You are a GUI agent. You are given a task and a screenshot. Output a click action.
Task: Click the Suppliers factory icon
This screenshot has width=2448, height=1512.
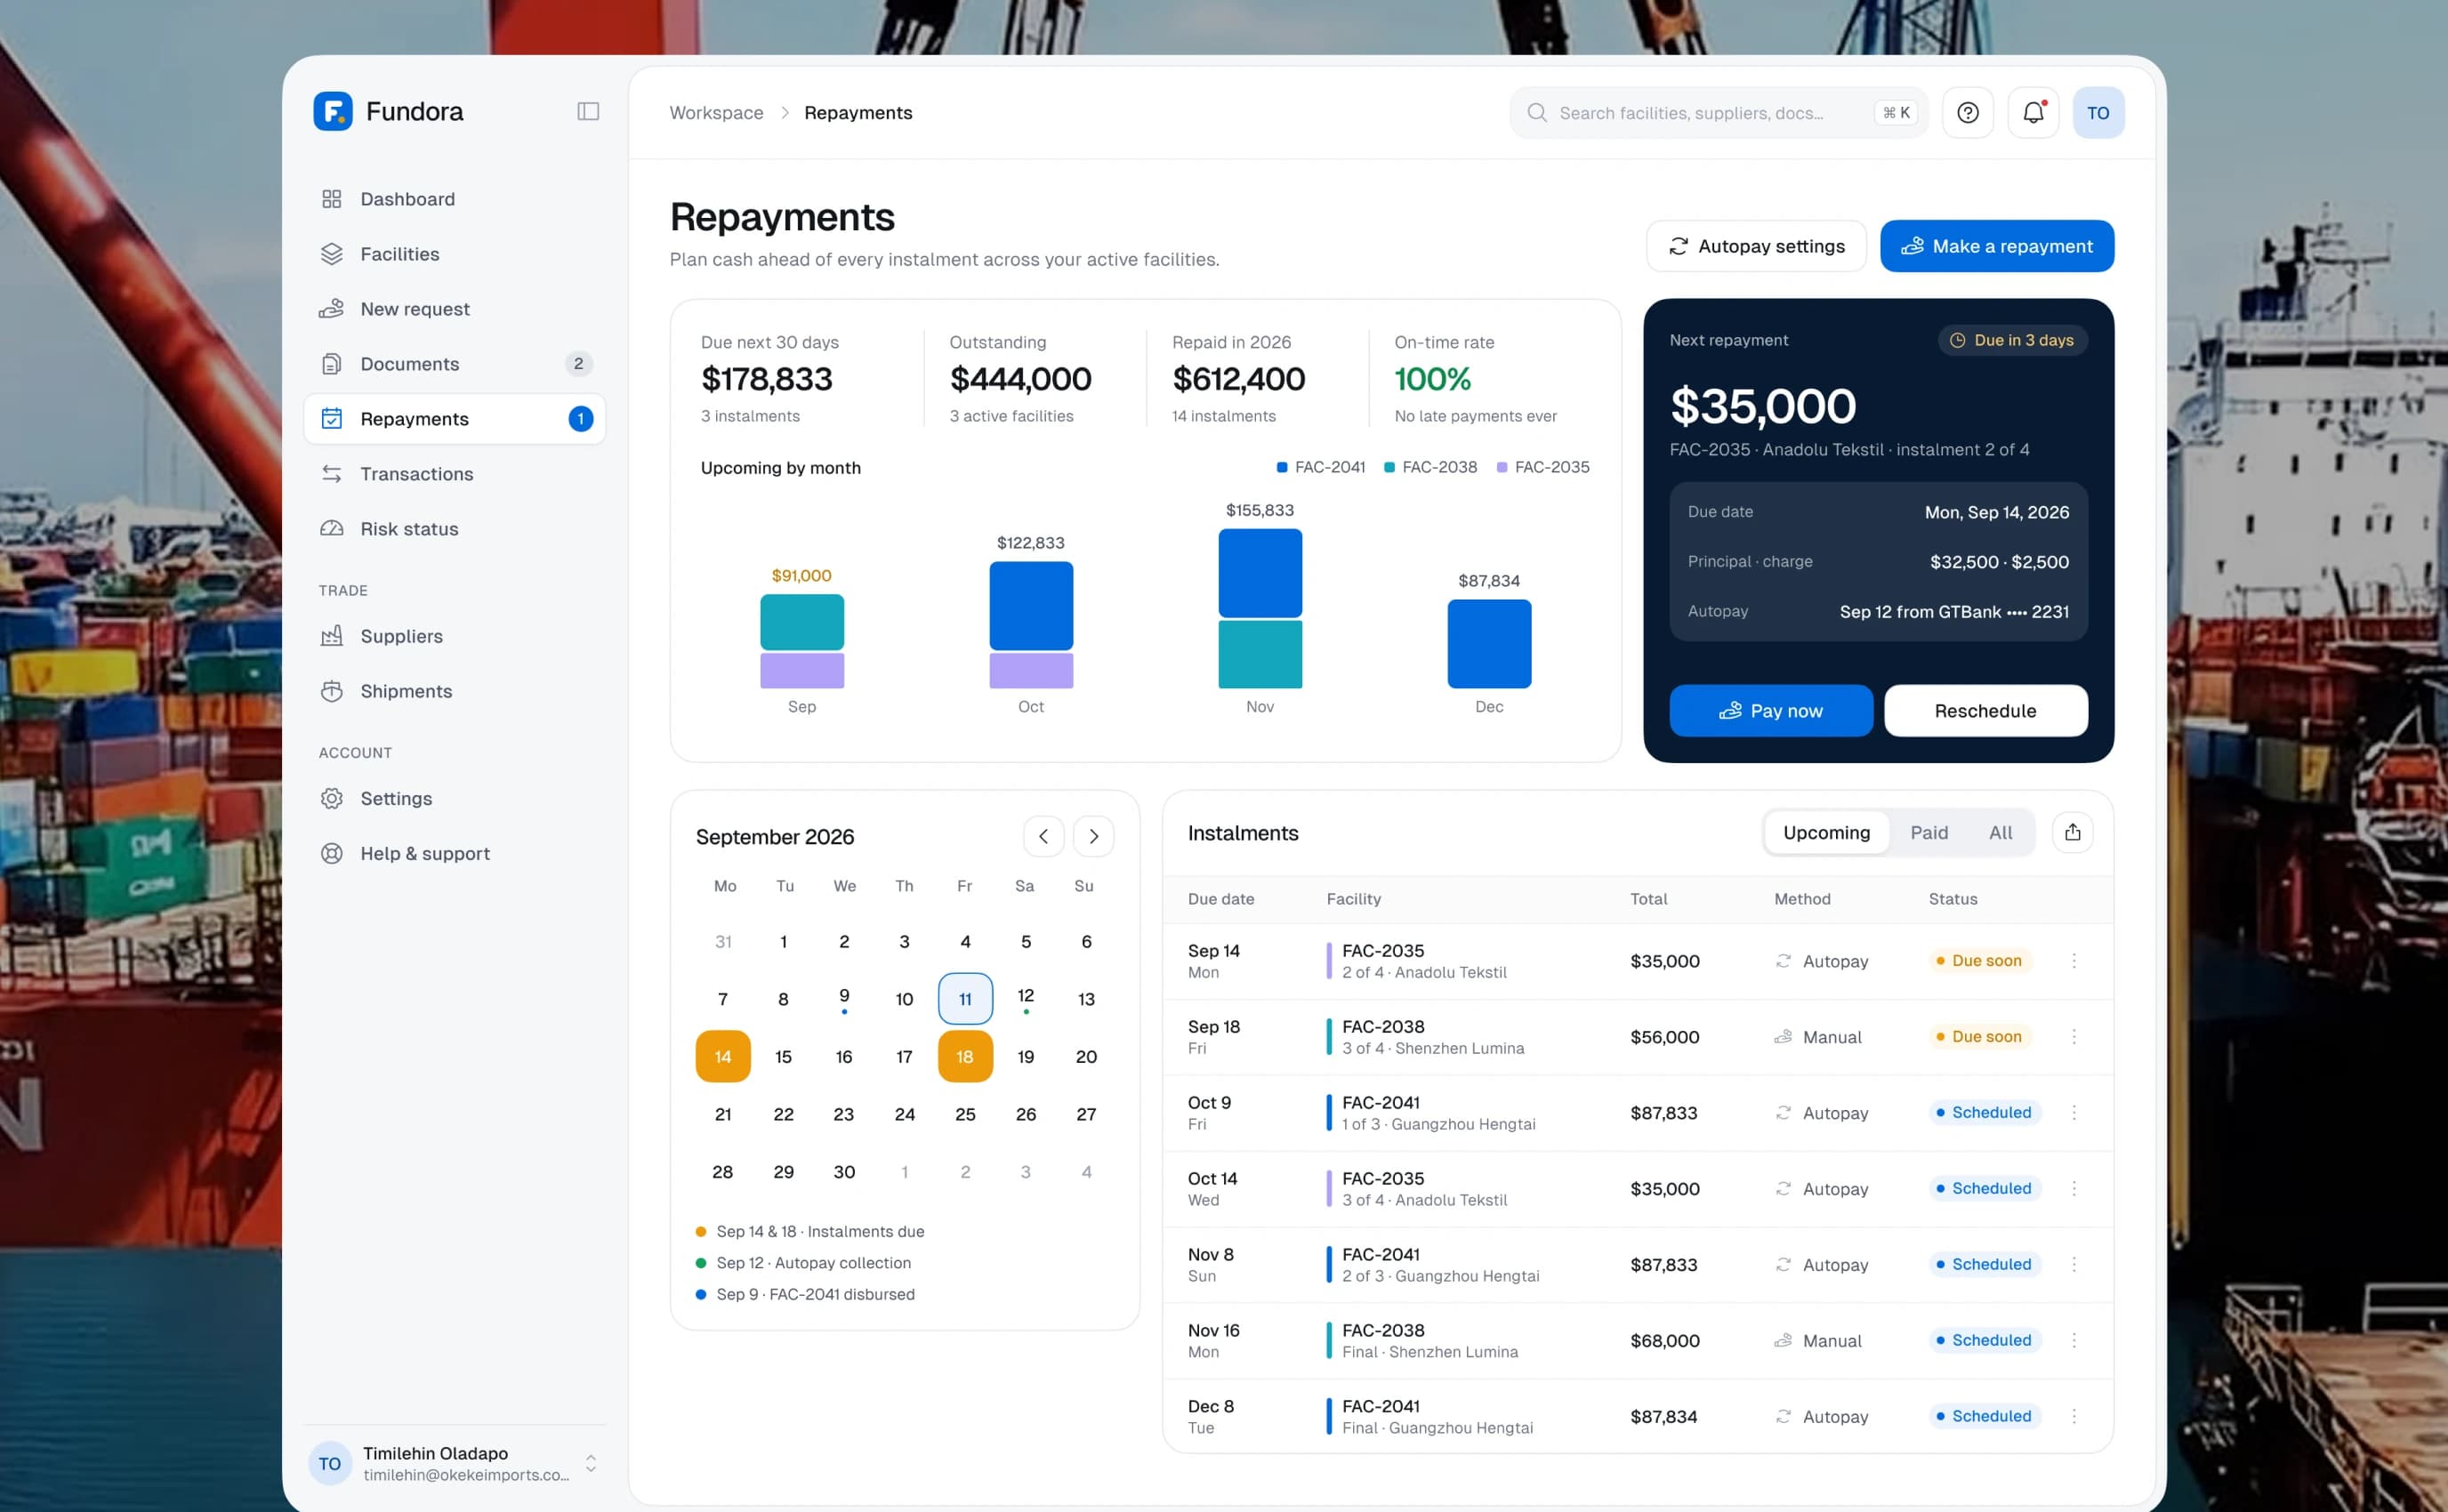[332, 636]
